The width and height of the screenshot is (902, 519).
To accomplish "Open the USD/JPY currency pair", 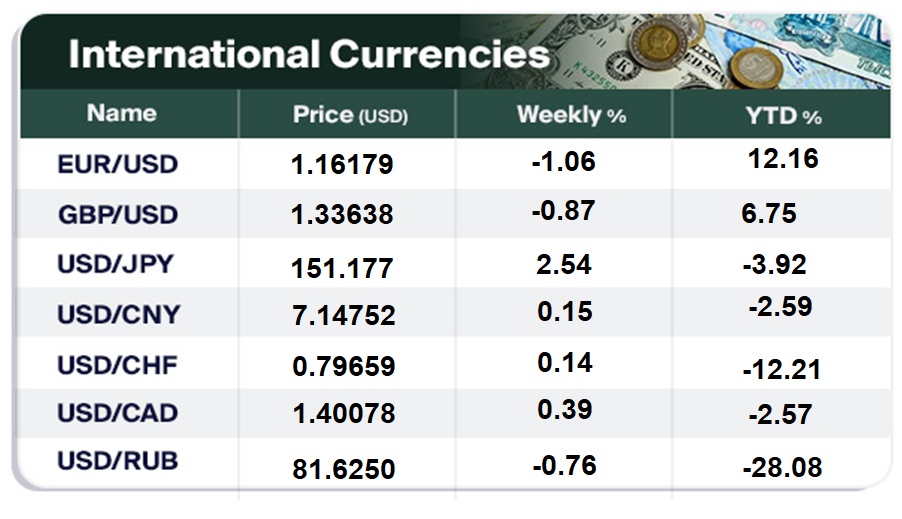I will coord(115,264).
